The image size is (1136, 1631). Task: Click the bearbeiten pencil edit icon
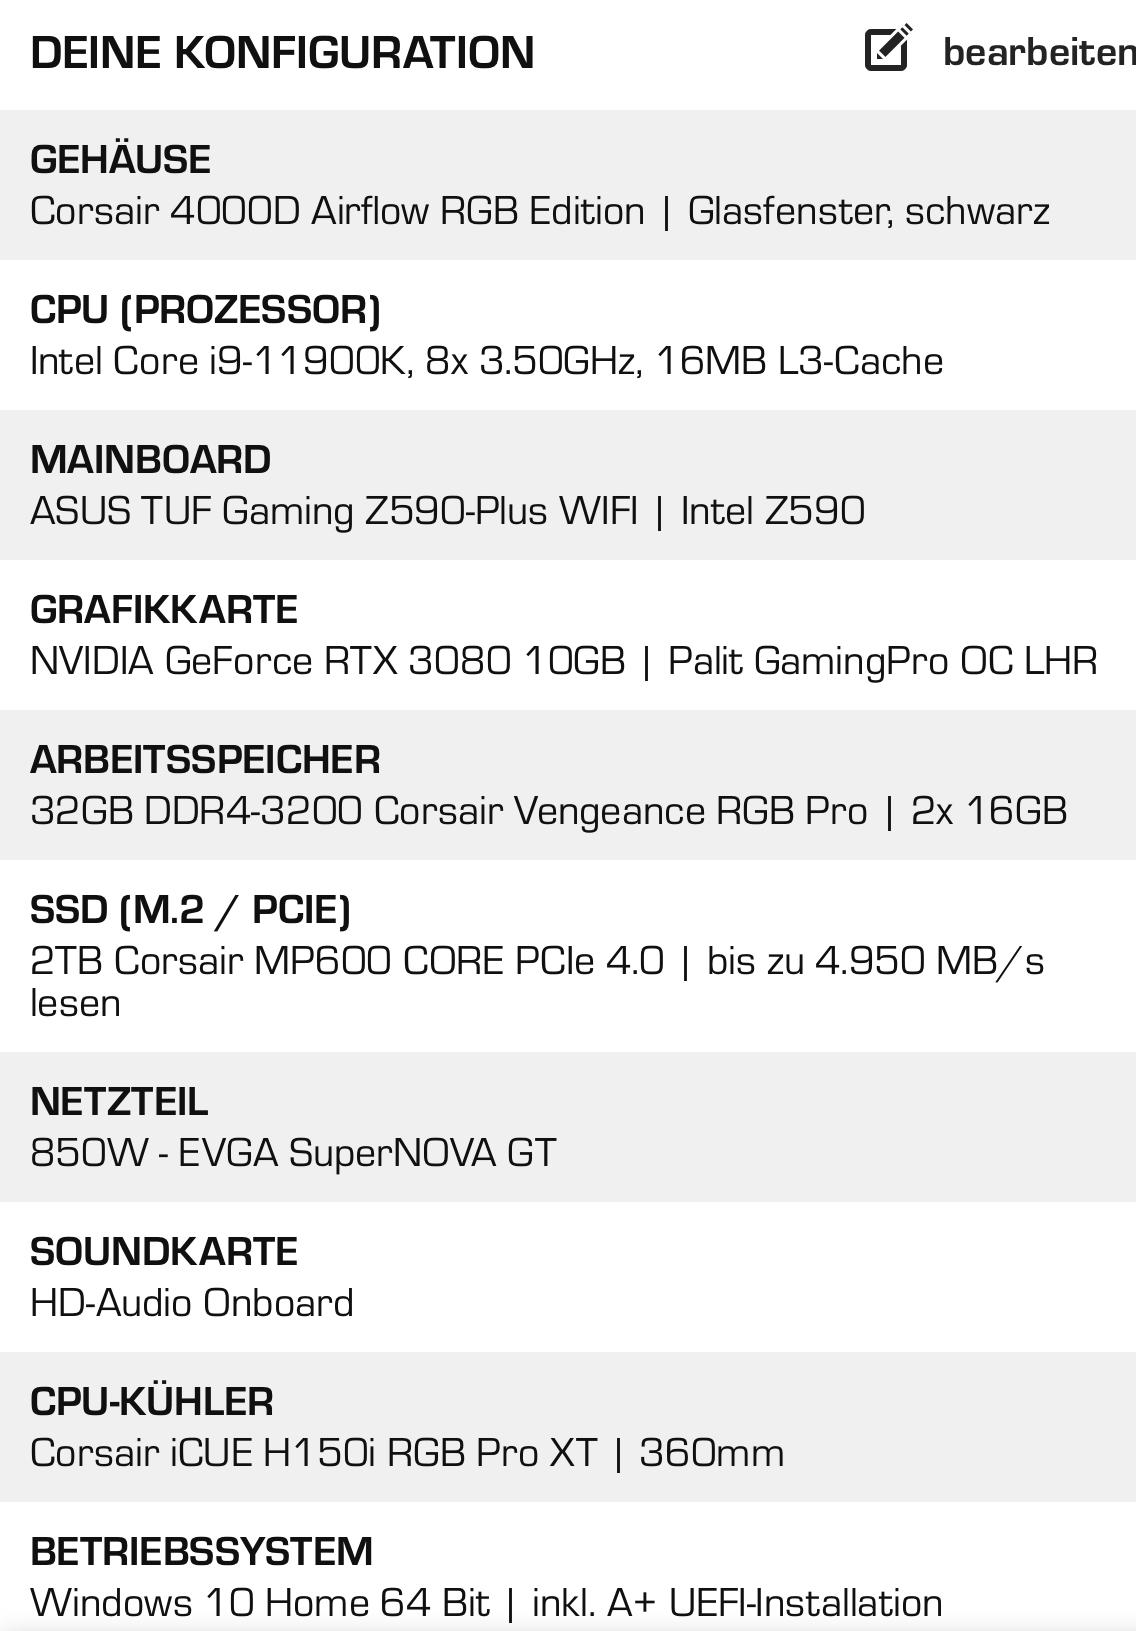coord(888,48)
